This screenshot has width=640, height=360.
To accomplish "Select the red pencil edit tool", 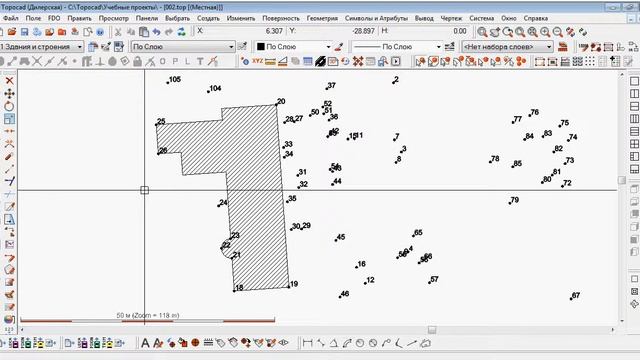I will [9, 157].
